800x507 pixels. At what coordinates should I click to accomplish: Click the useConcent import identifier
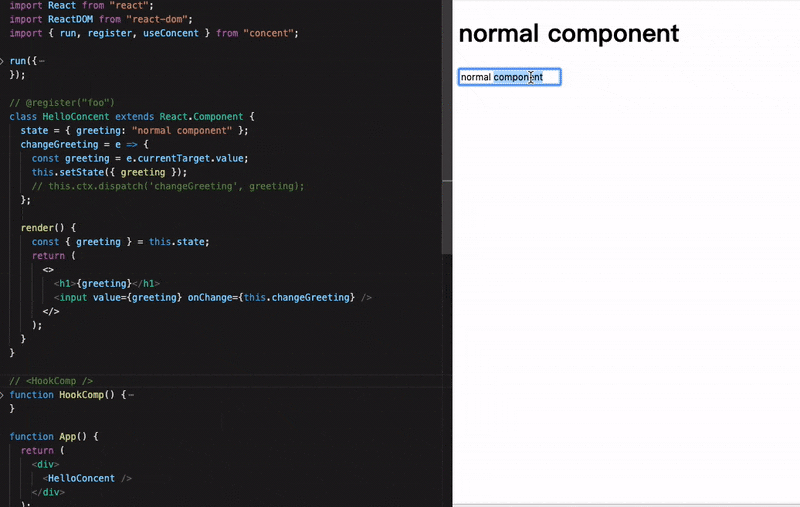170,33
